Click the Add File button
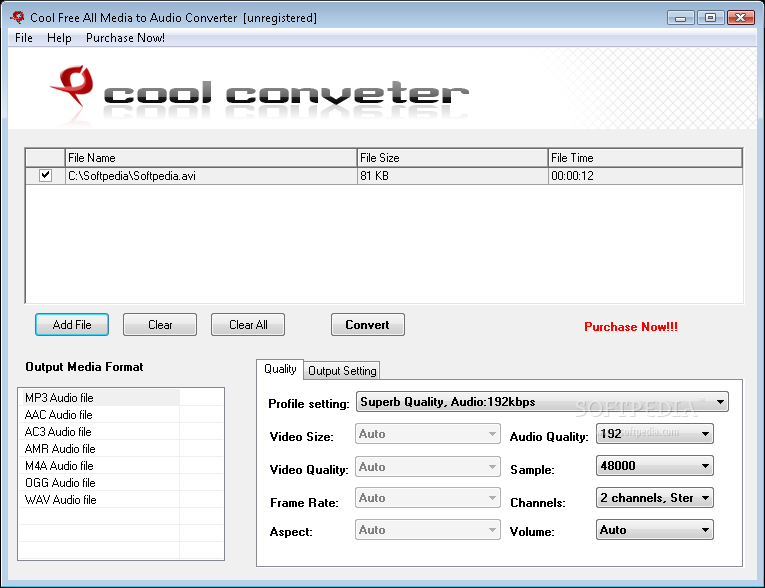 72,325
